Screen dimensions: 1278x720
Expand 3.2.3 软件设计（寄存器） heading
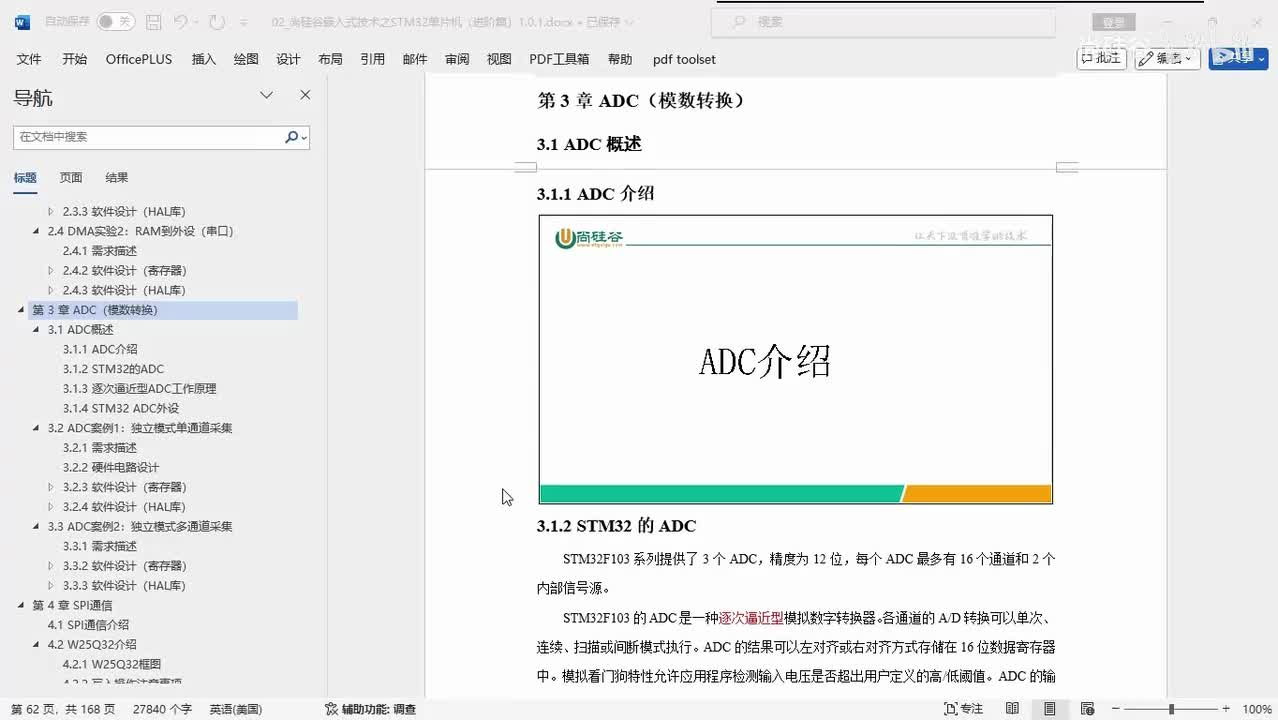(52, 487)
